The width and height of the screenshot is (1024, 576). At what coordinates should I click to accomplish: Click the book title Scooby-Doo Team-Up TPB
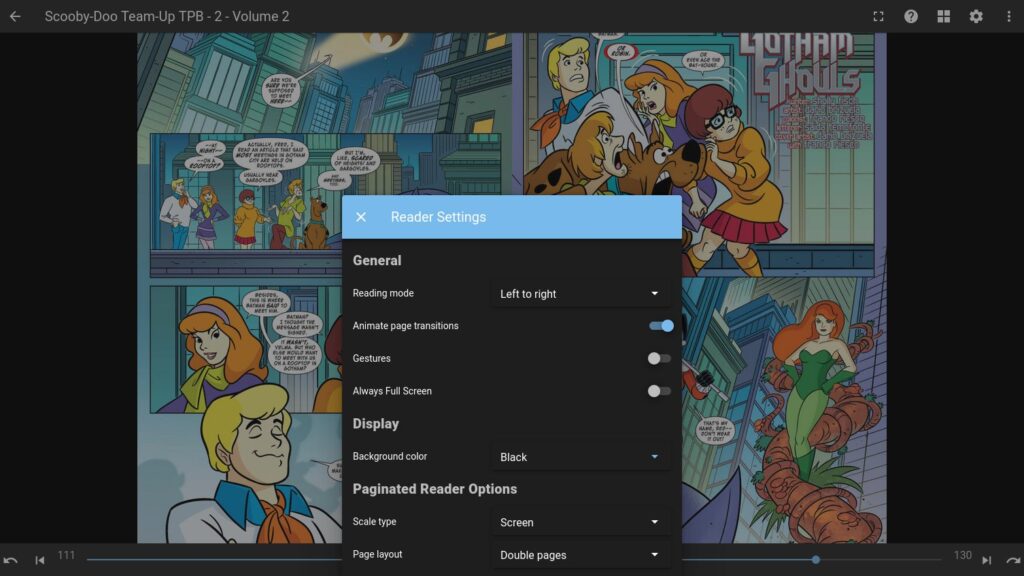pyautogui.click(x=167, y=16)
